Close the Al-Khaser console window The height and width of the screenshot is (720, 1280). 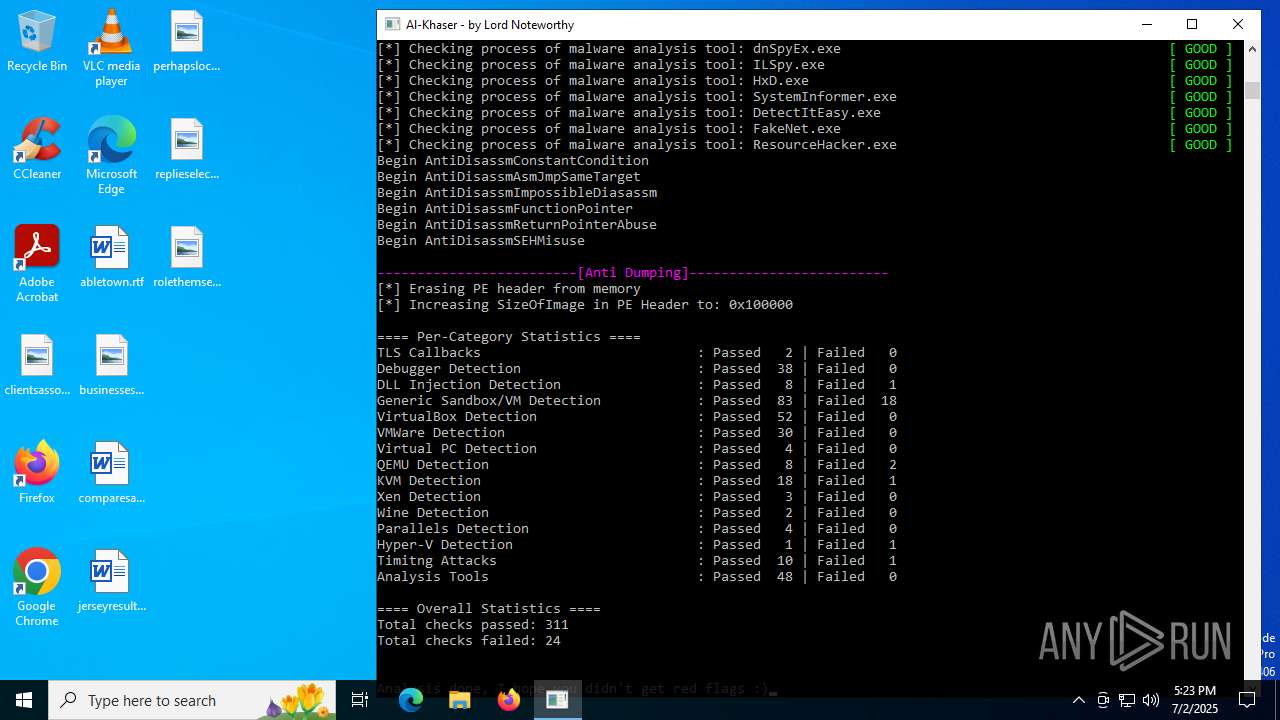pos(1238,24)
